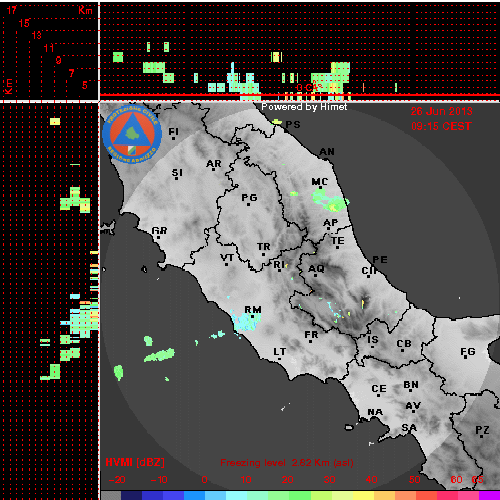Click the dark blue swatch on the color bar
Viewport: 500px width, 500px height.
[132, 495]
